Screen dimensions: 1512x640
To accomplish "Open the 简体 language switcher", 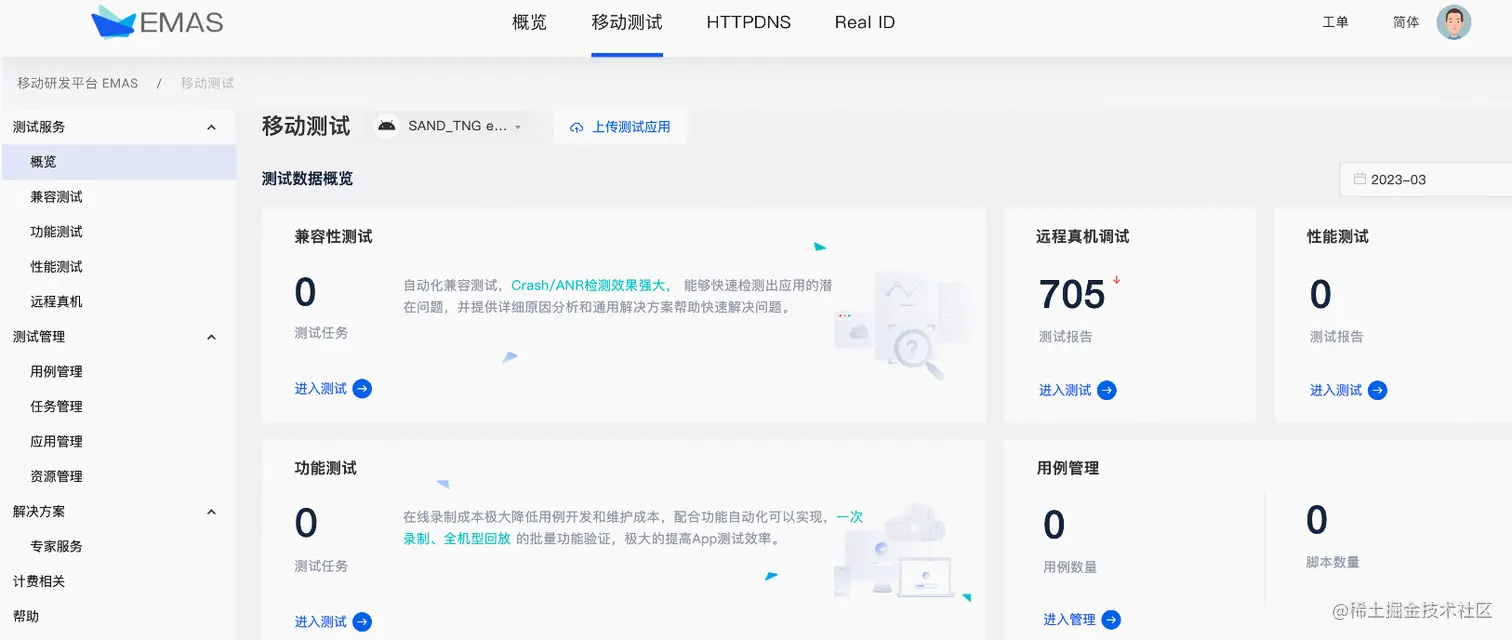I will point(1406,22).
